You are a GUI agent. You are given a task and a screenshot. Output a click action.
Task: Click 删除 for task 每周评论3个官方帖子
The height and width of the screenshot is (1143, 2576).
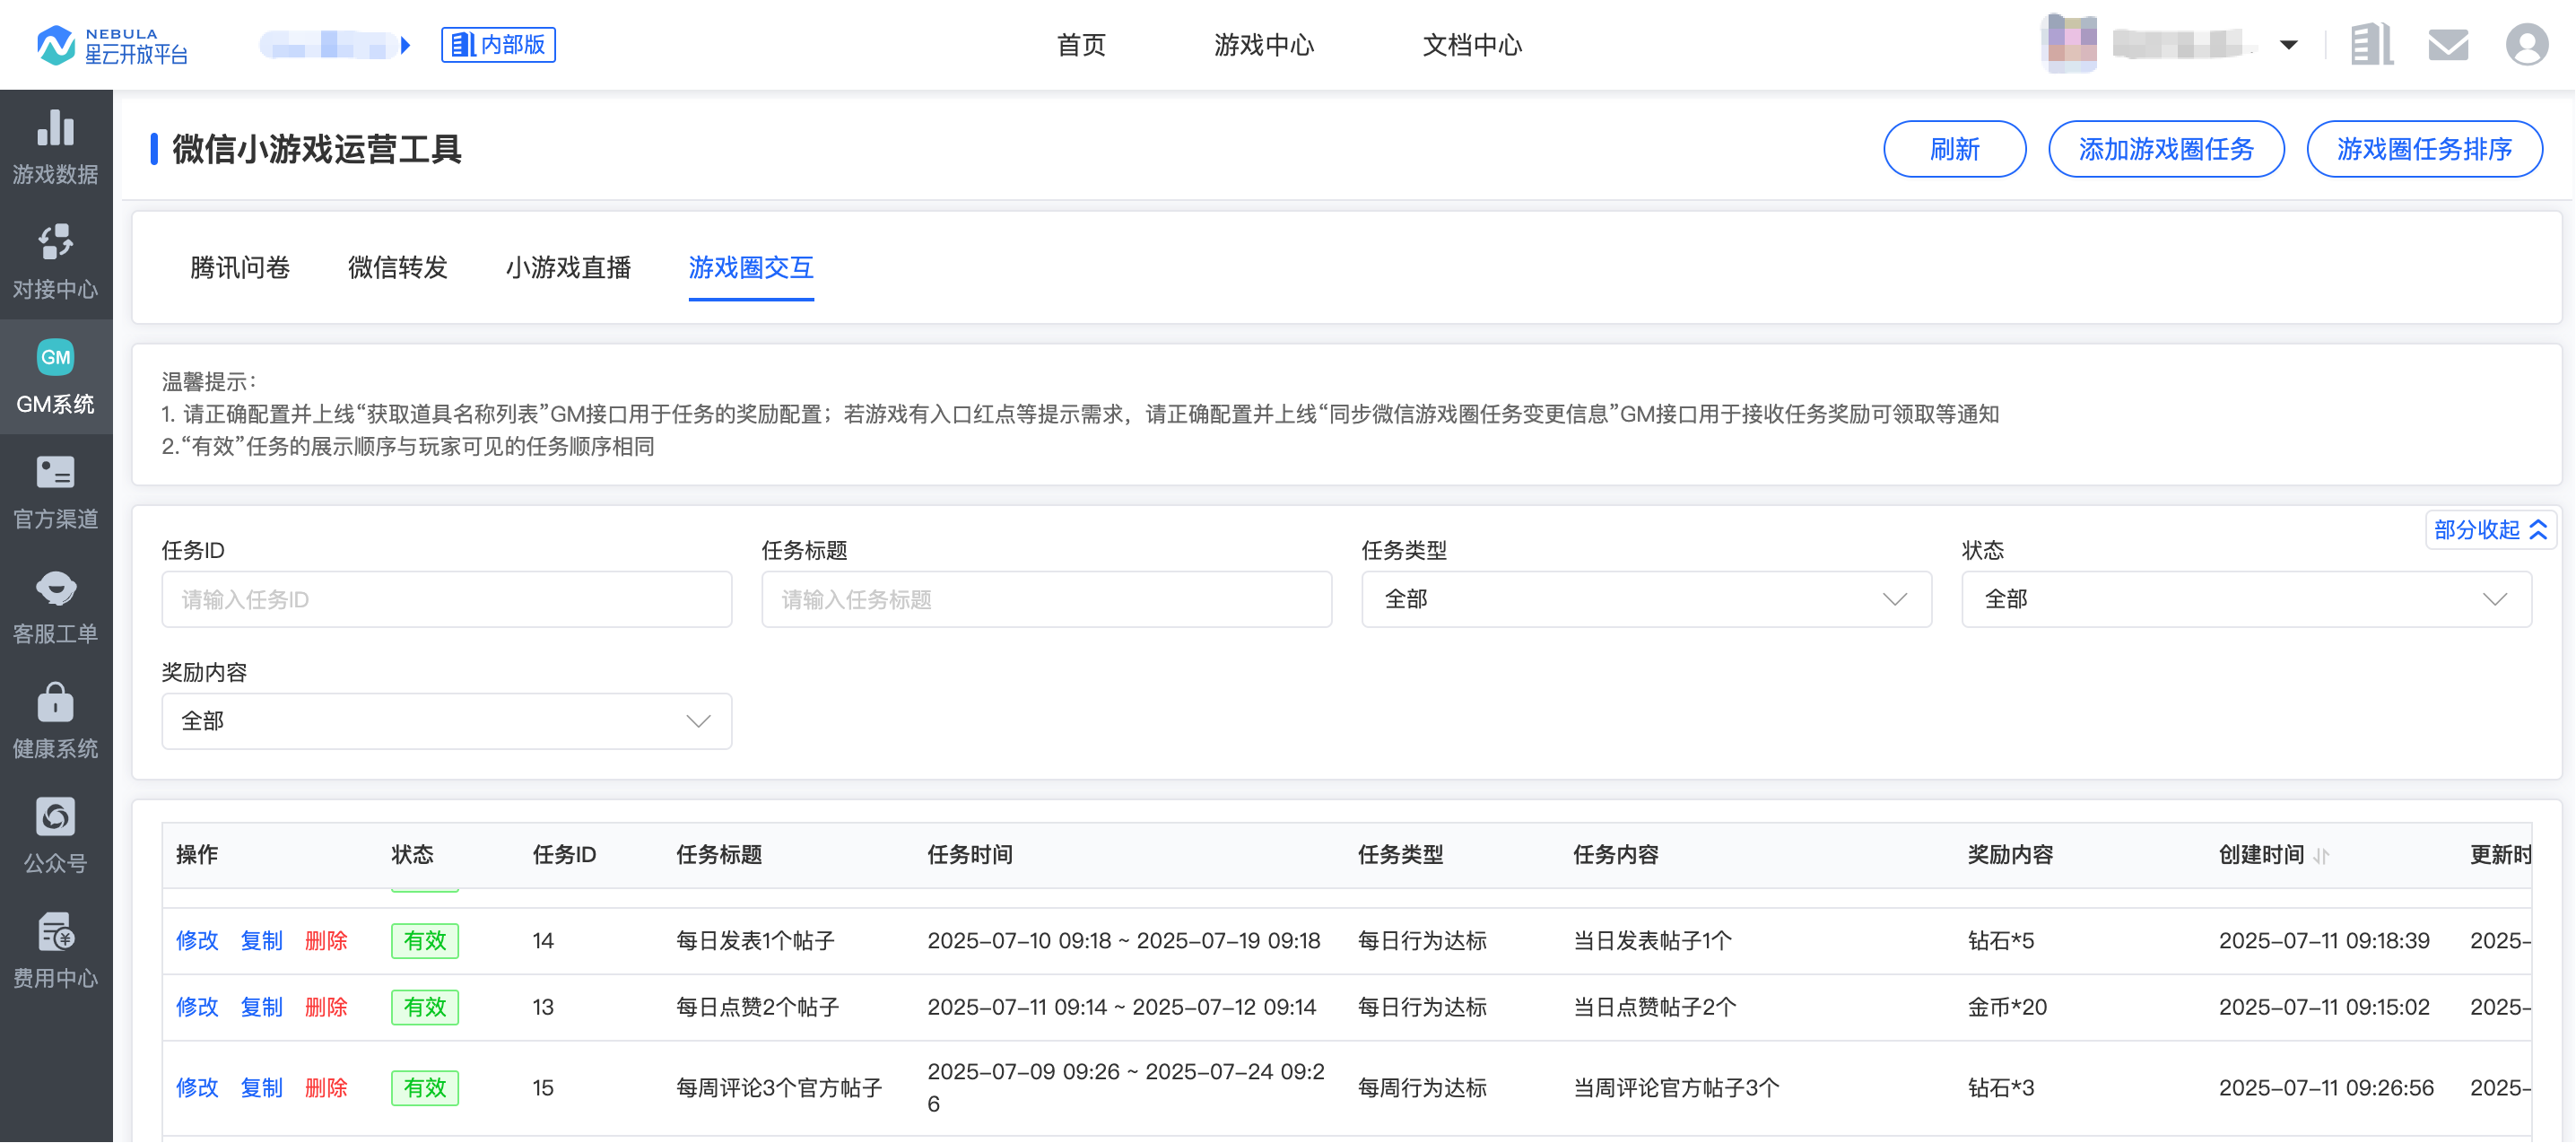pos(326,1089)
